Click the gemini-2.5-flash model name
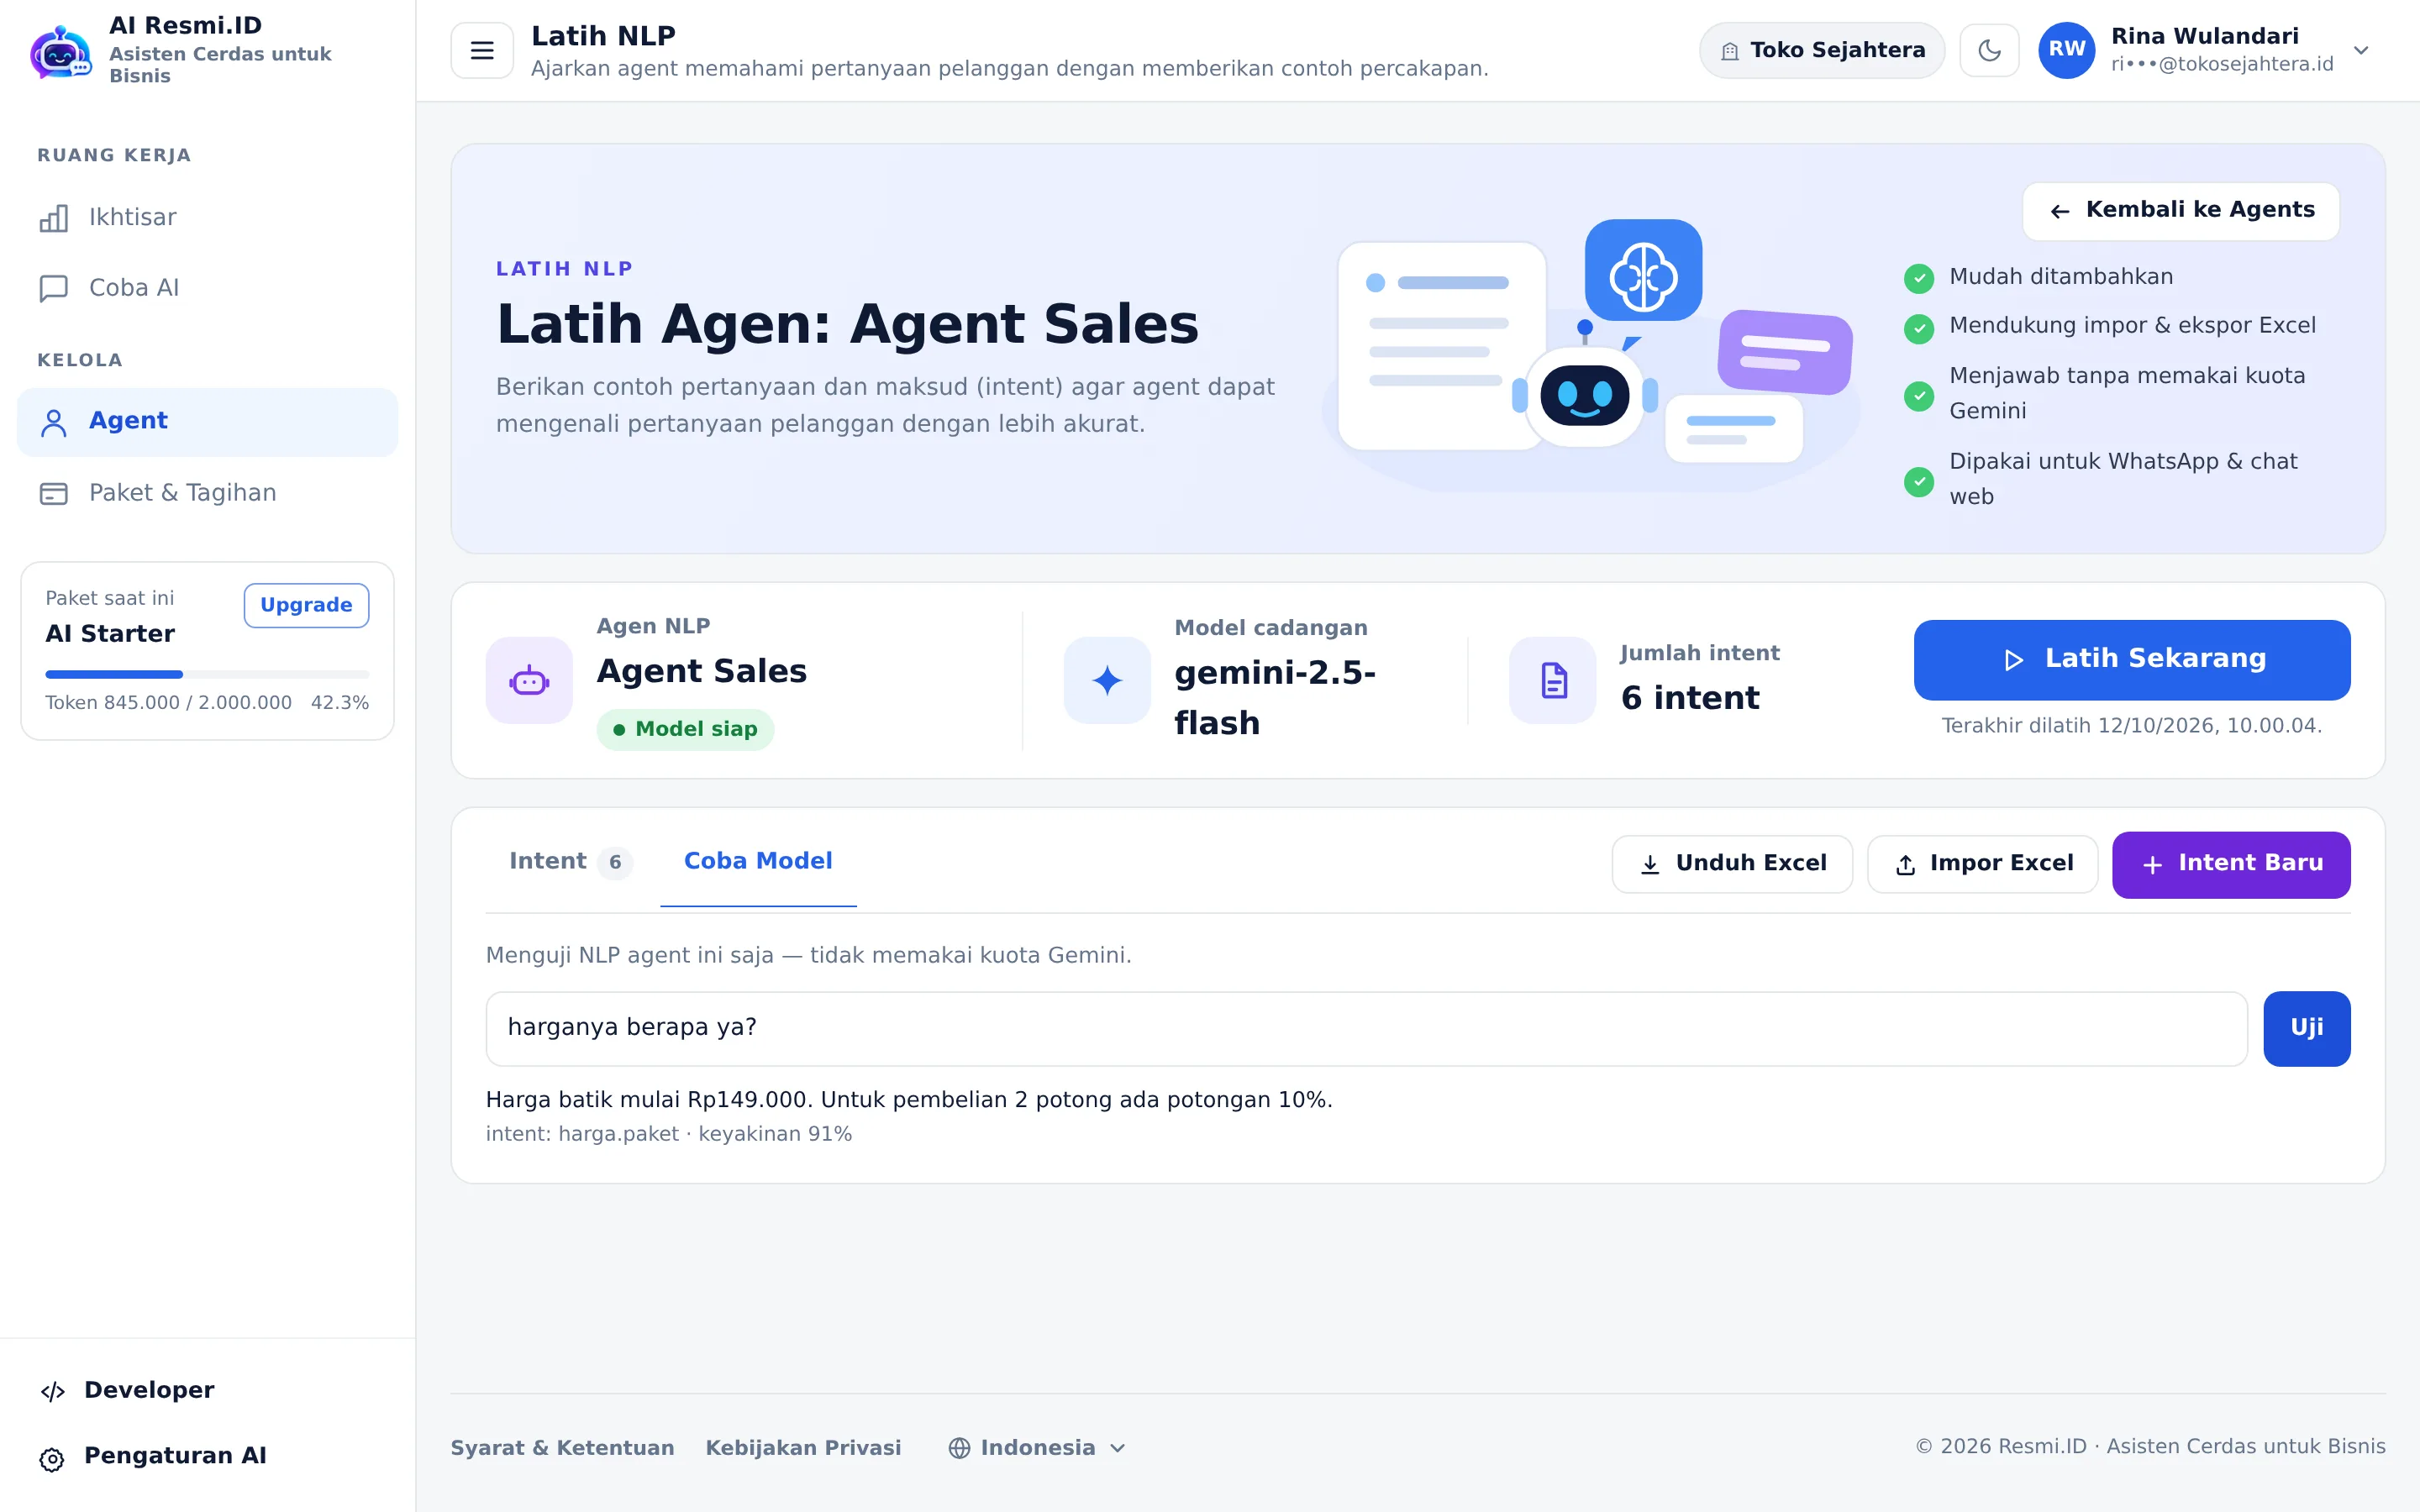 [x=1274, y=698]
